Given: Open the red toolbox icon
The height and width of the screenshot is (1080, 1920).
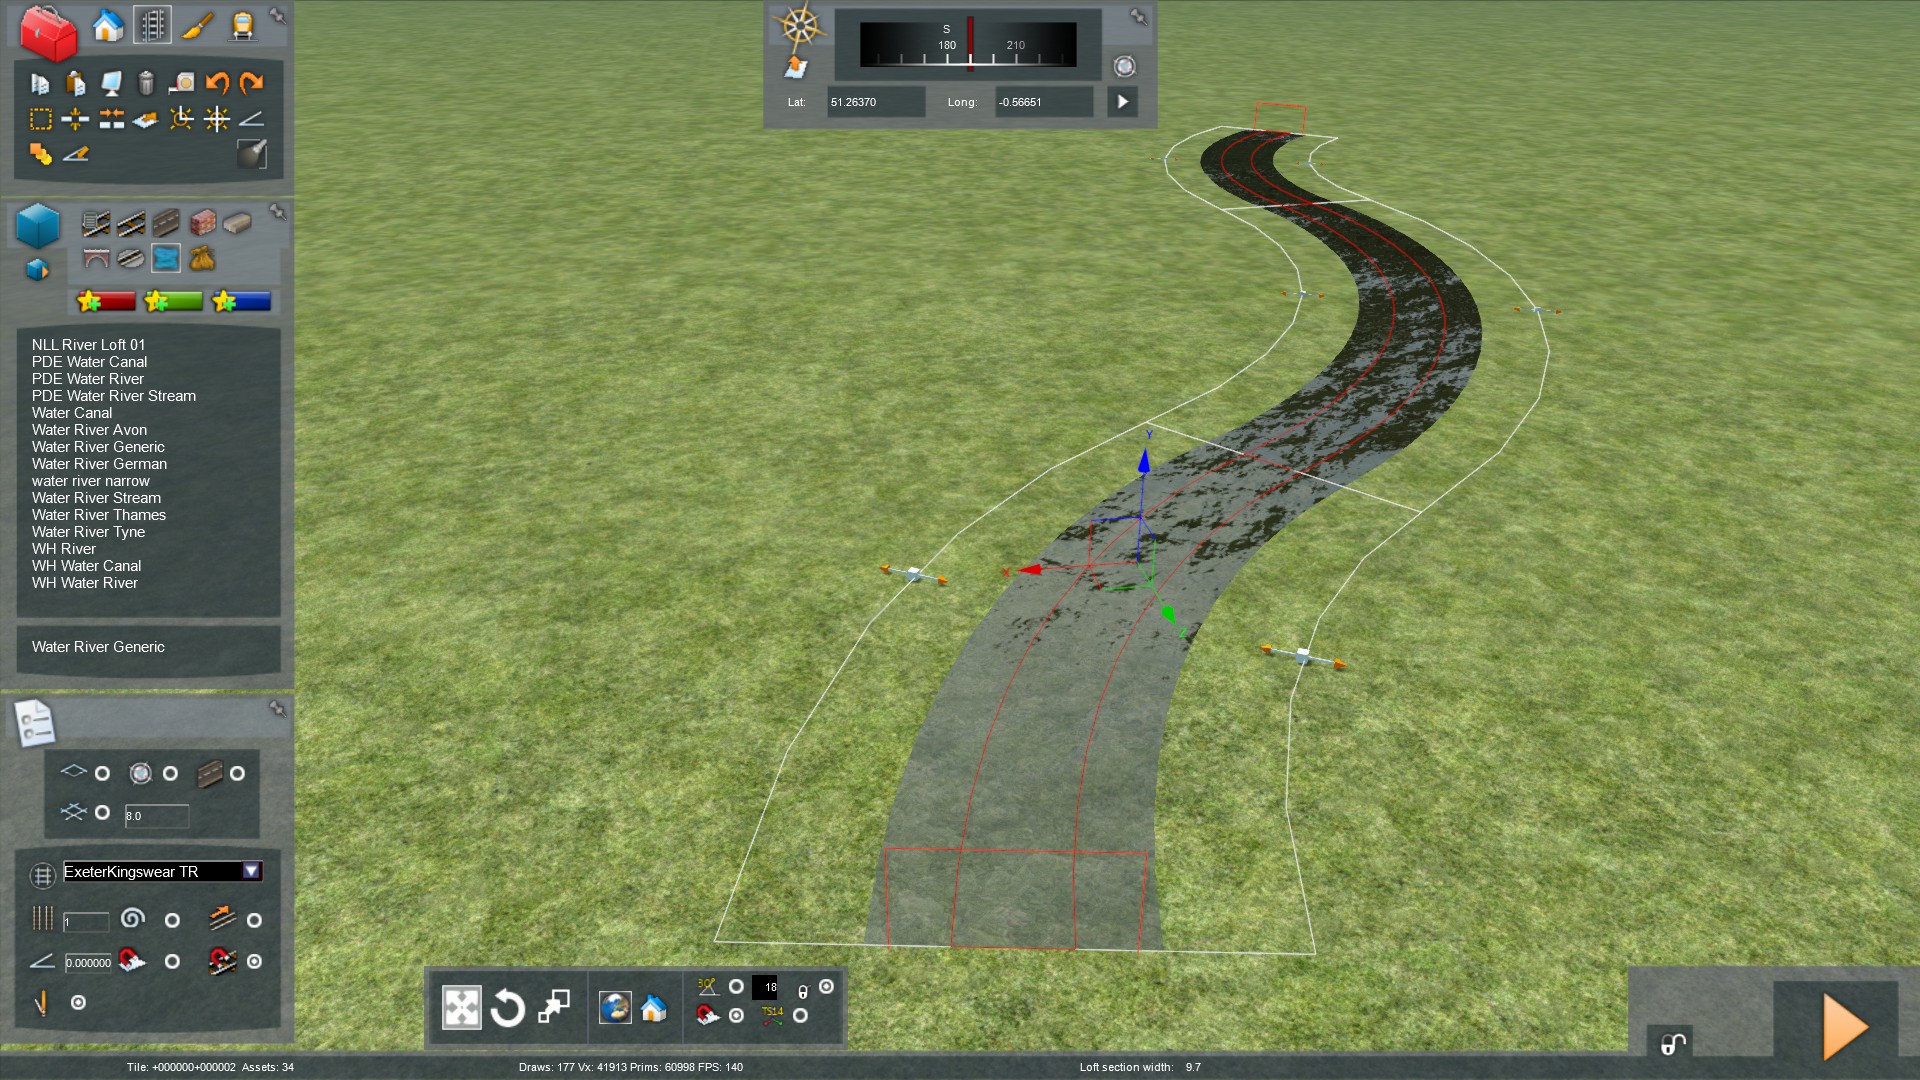Looking at the screenshot, I should point(47,31).
